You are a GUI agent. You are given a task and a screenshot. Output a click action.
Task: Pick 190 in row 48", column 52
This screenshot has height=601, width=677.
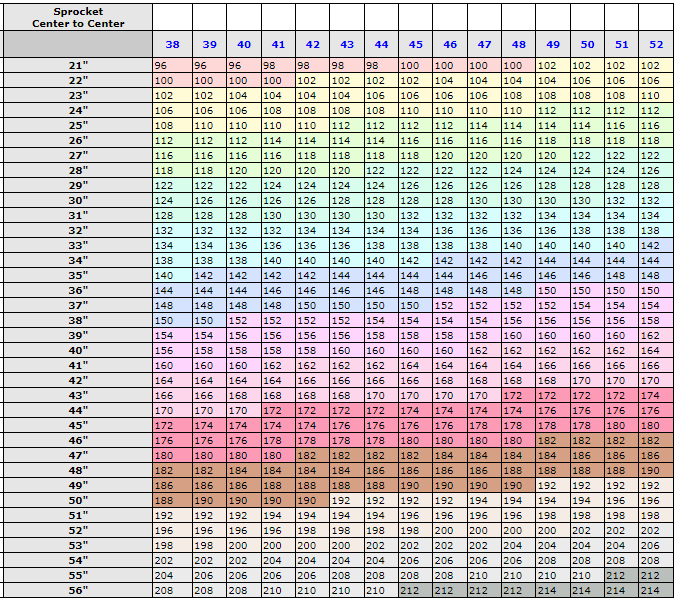point(656,470)
